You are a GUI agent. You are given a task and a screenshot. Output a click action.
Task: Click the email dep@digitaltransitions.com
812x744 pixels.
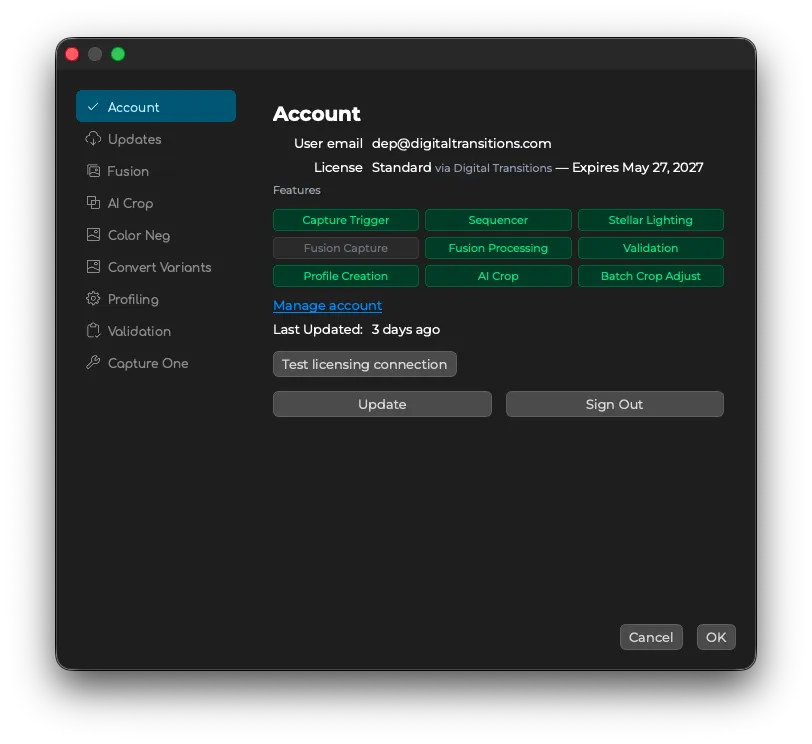pyautogui.click(x=461, y=143)
